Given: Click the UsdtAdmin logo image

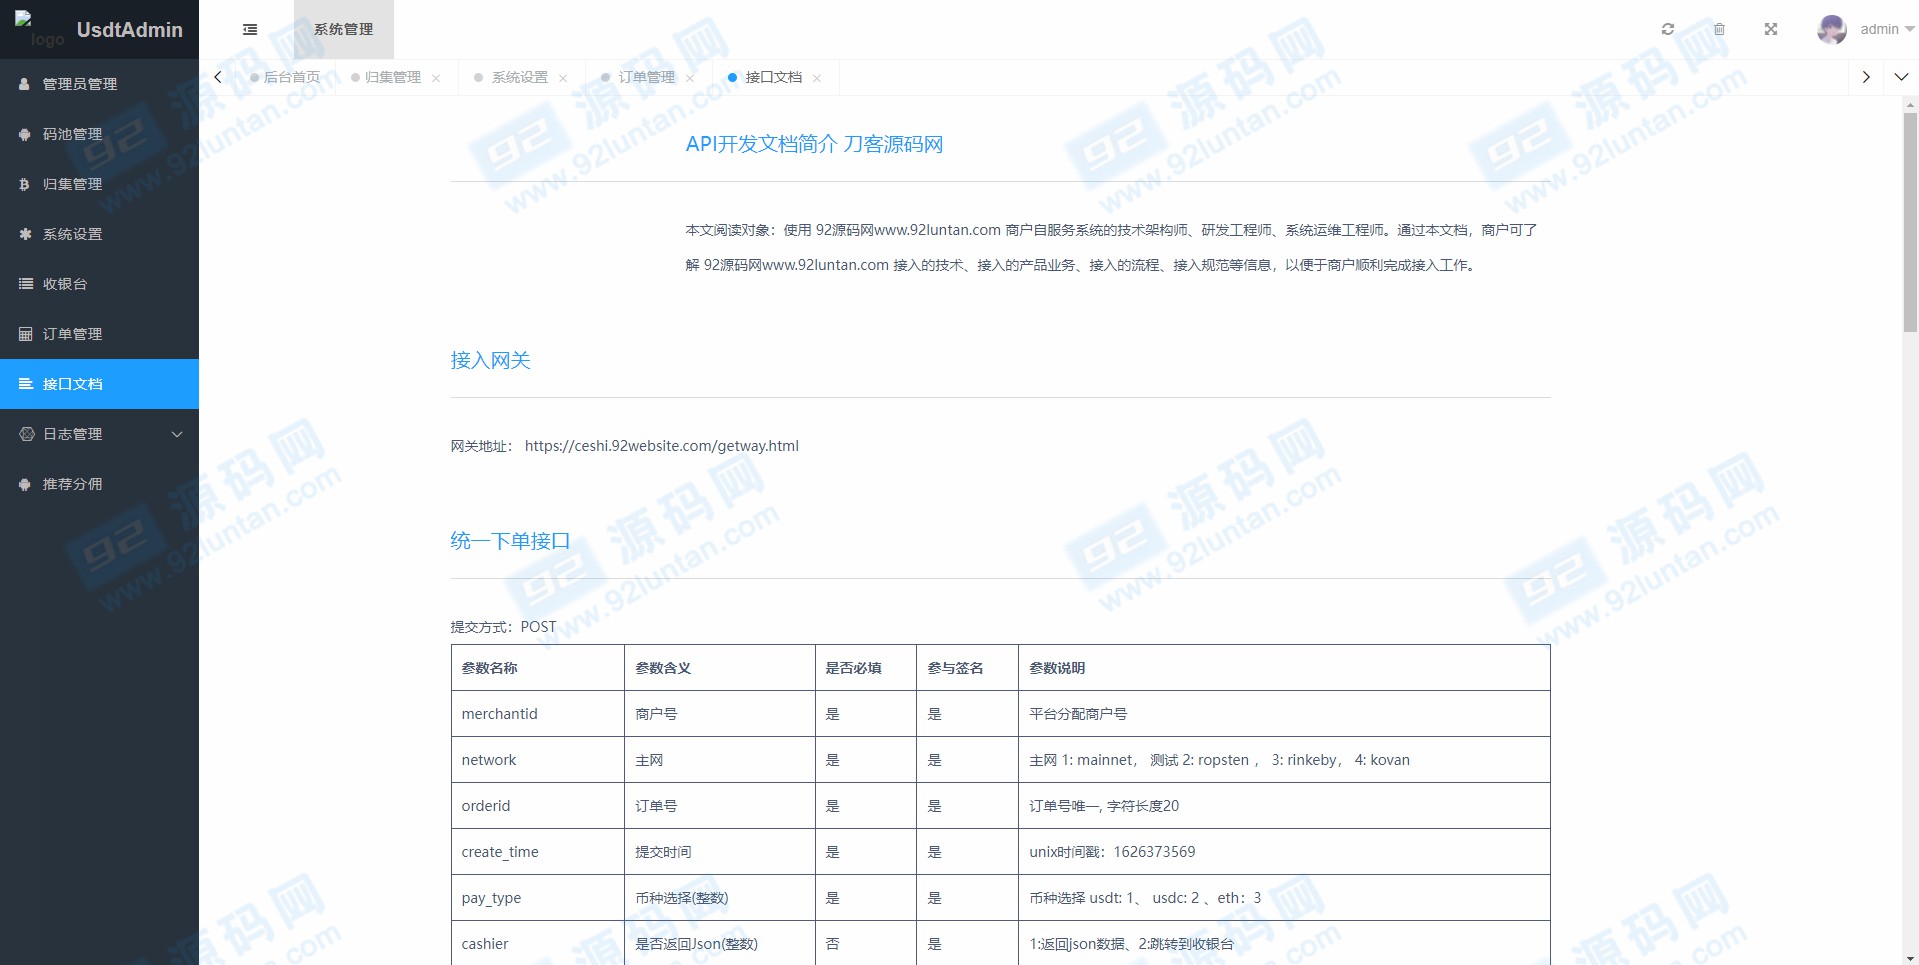Looking at the screenshot, I should click(x=39, y=29).
